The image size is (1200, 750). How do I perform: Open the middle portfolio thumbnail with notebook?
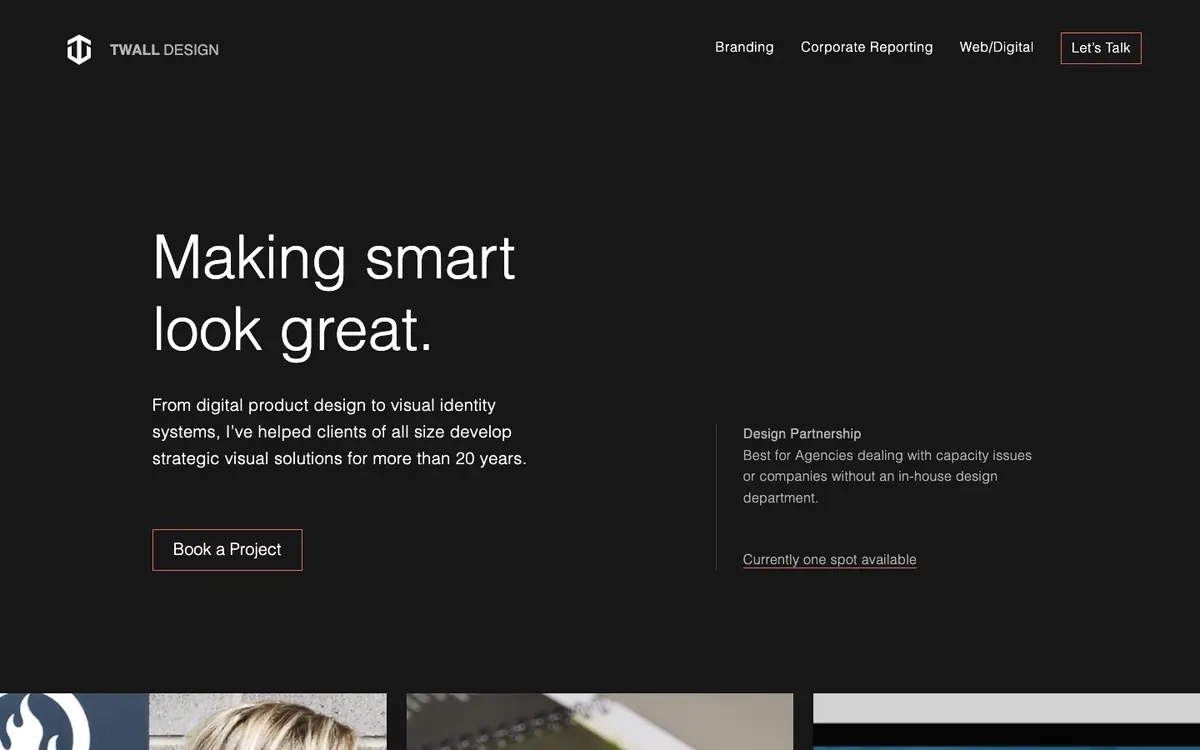click(600, 722)
